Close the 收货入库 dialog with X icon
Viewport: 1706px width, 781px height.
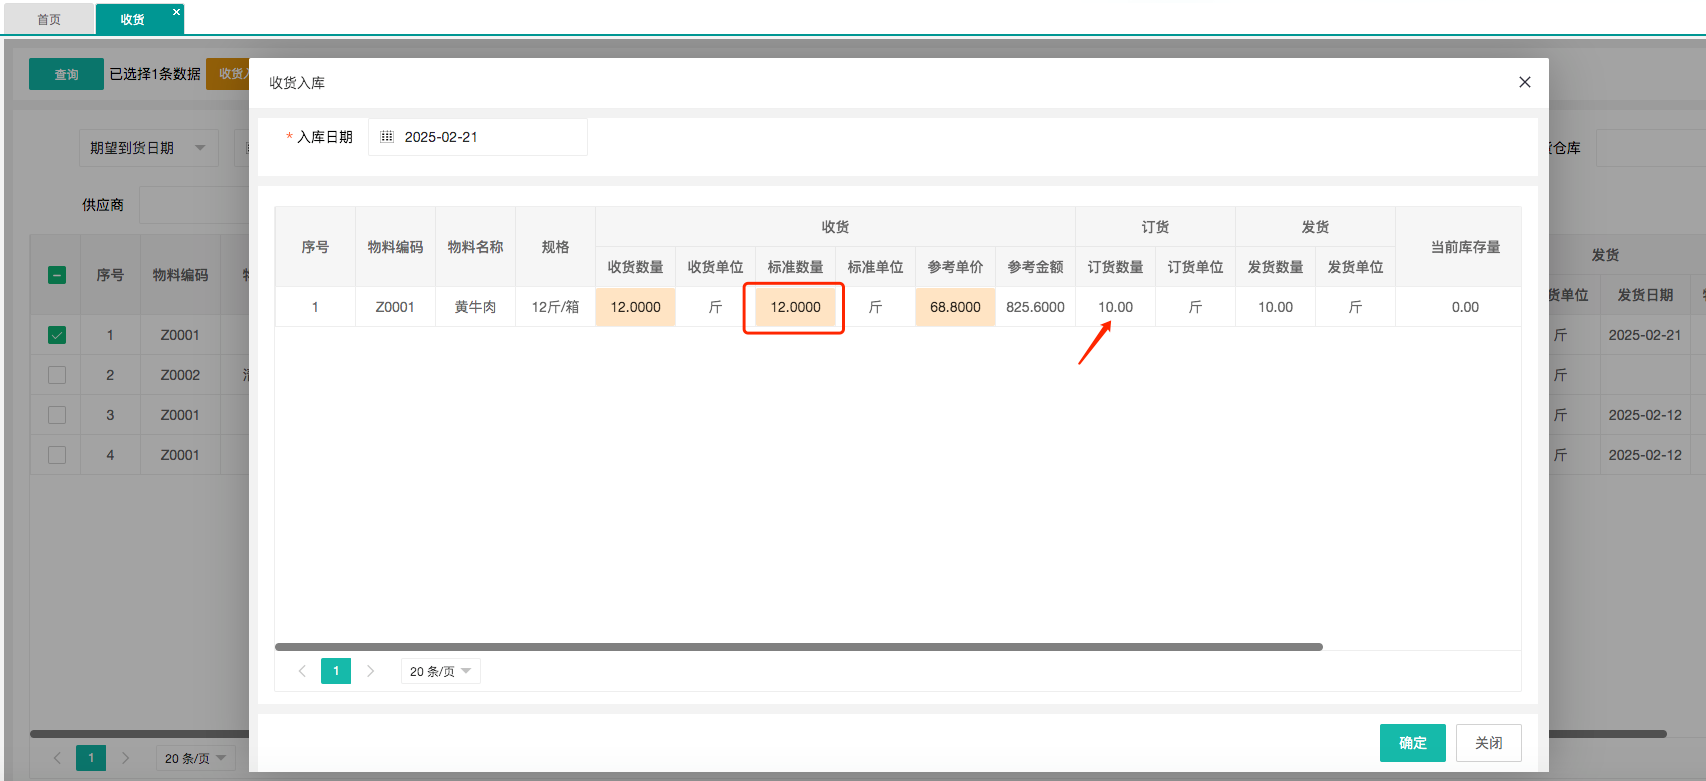1524,82
